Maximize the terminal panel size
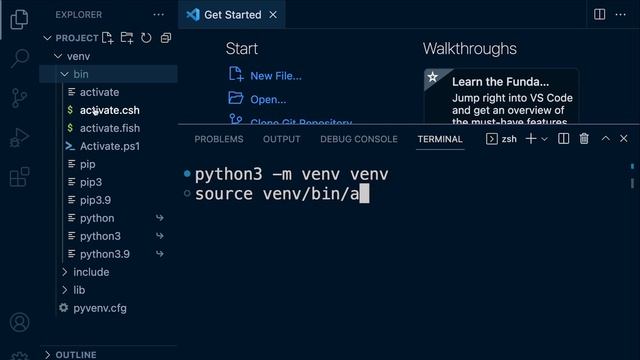The width and height of the screenshot is (640, 360). point(606,139)
